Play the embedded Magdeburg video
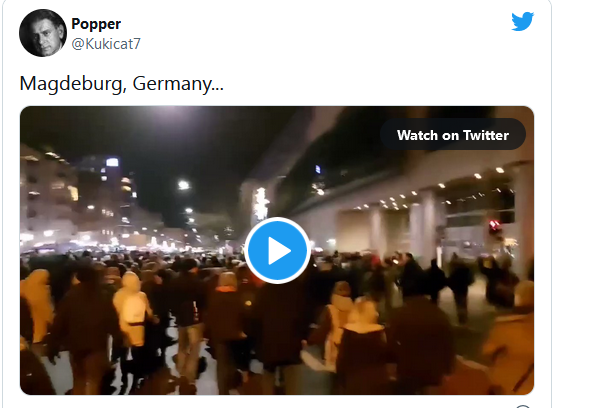The width and height of the screenshot is (593, 408). 278,250
